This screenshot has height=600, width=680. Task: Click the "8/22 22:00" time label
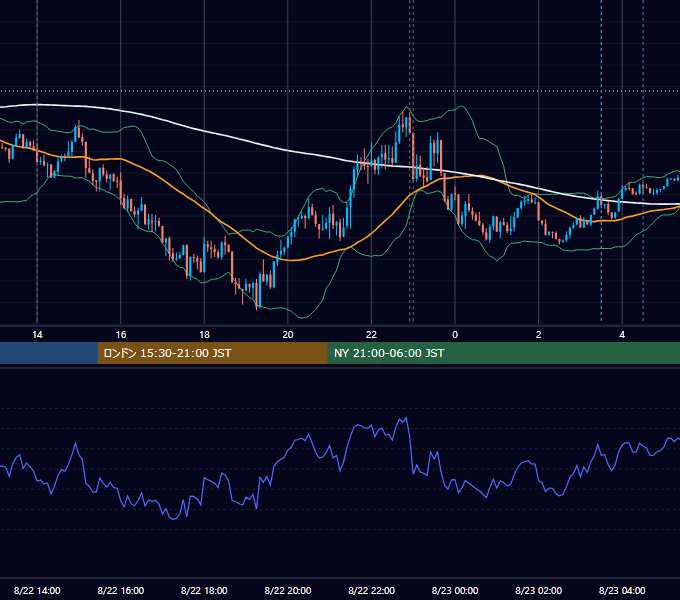pos(372,590)
